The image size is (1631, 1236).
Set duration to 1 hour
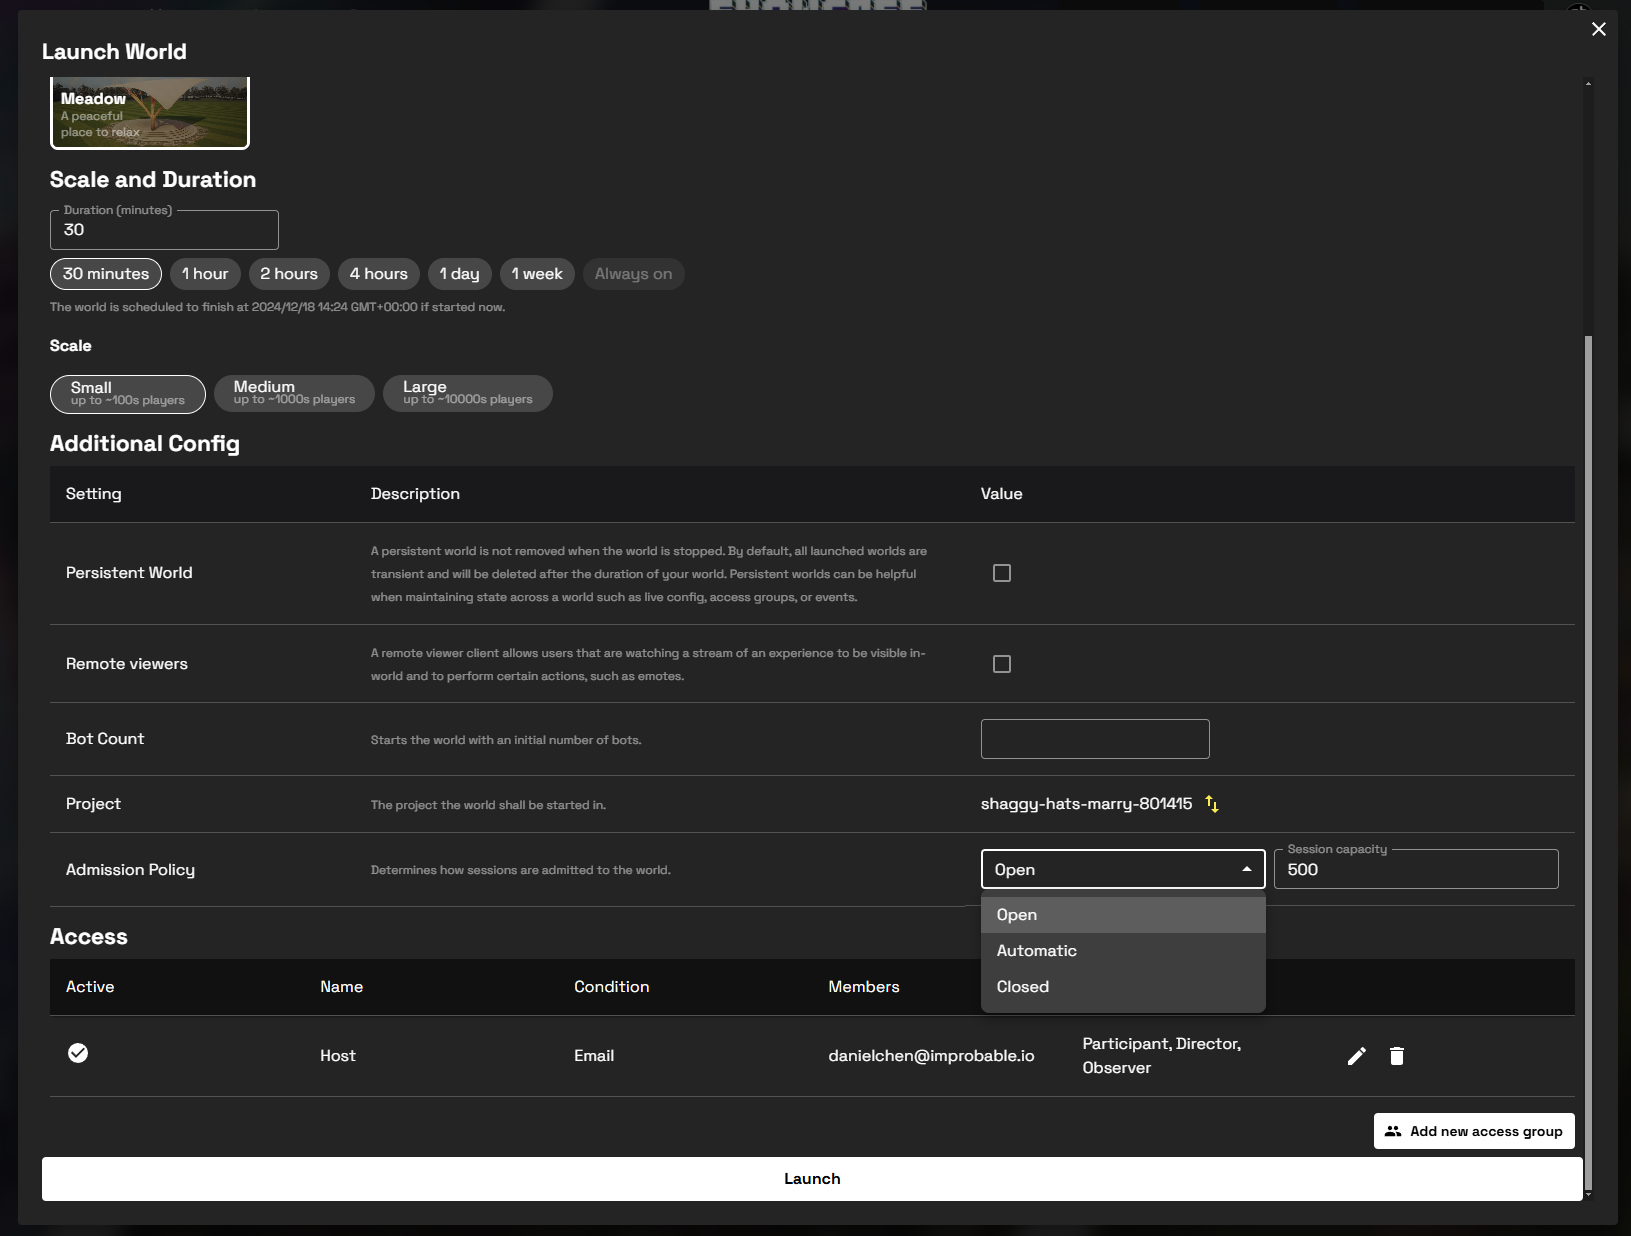[205, 274]
